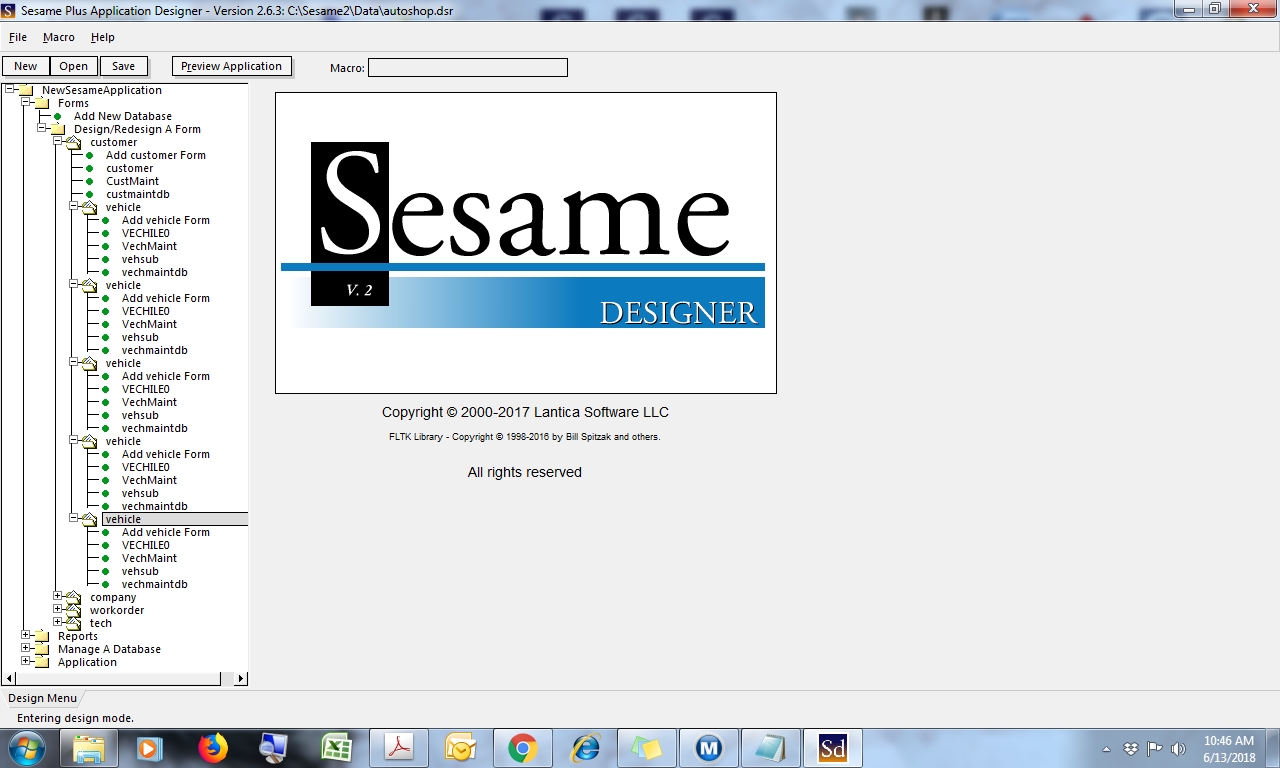Switch to the Sd Sesame Designer taskbar icon

833,748
